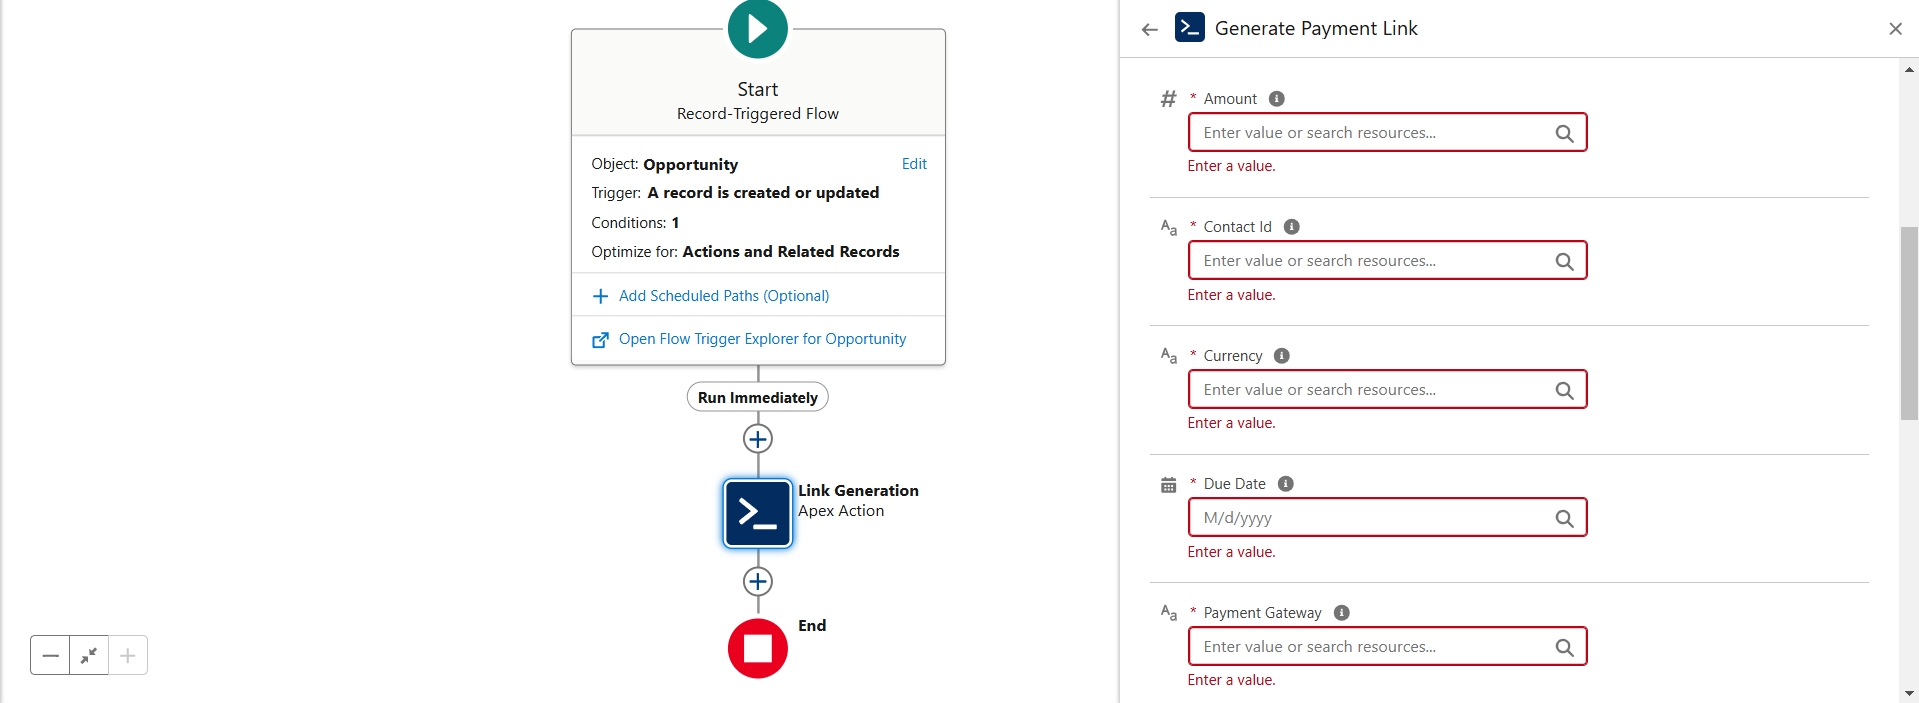Click search icon in Currency field
The height and width of the screenshot is (703, 1919).
pyautogui.click(x=1565, y=390)
